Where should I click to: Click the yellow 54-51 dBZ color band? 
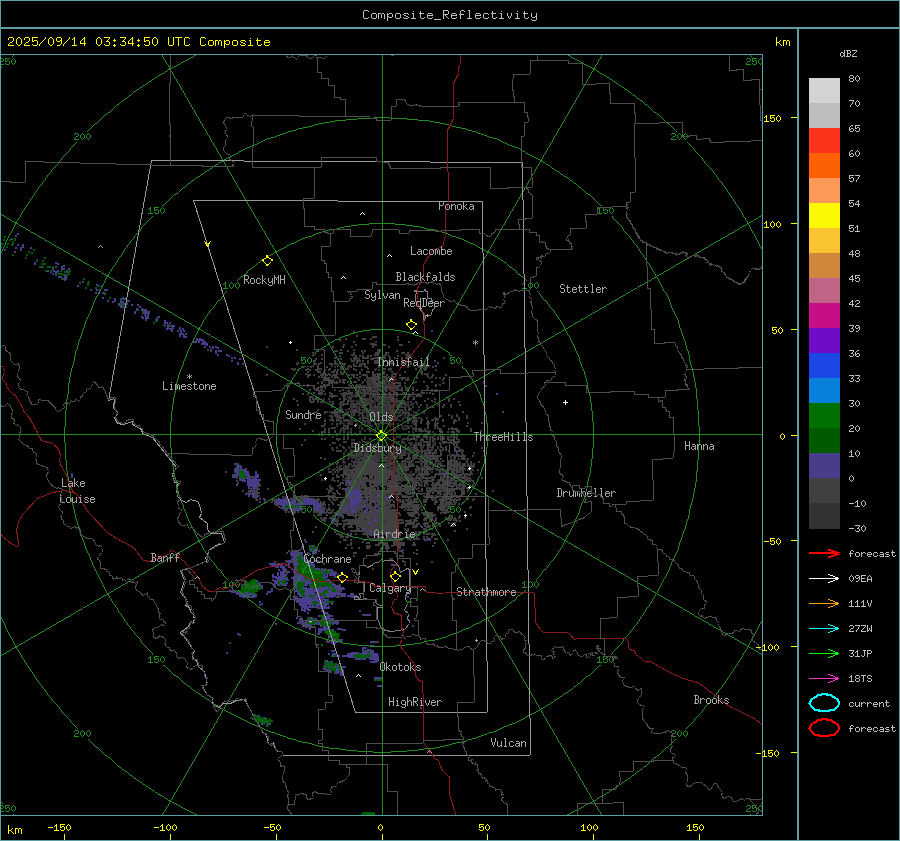pos(824,216)
